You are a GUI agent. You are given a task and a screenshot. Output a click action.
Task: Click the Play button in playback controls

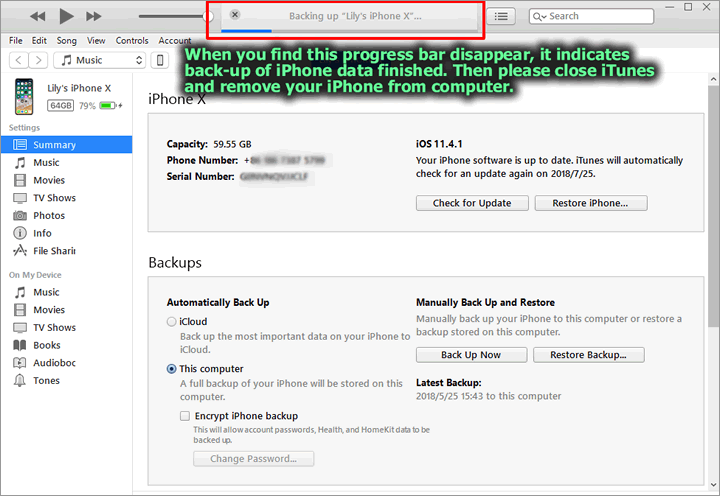click(66, 16)
